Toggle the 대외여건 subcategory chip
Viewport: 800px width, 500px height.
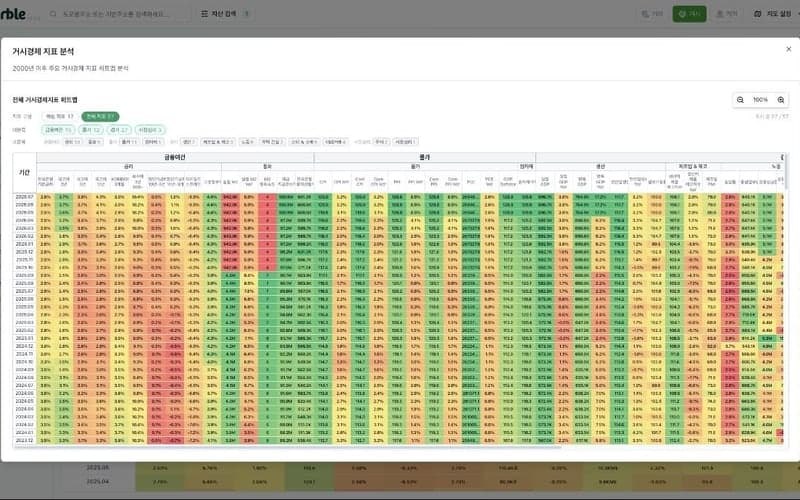tap(335, 141)
